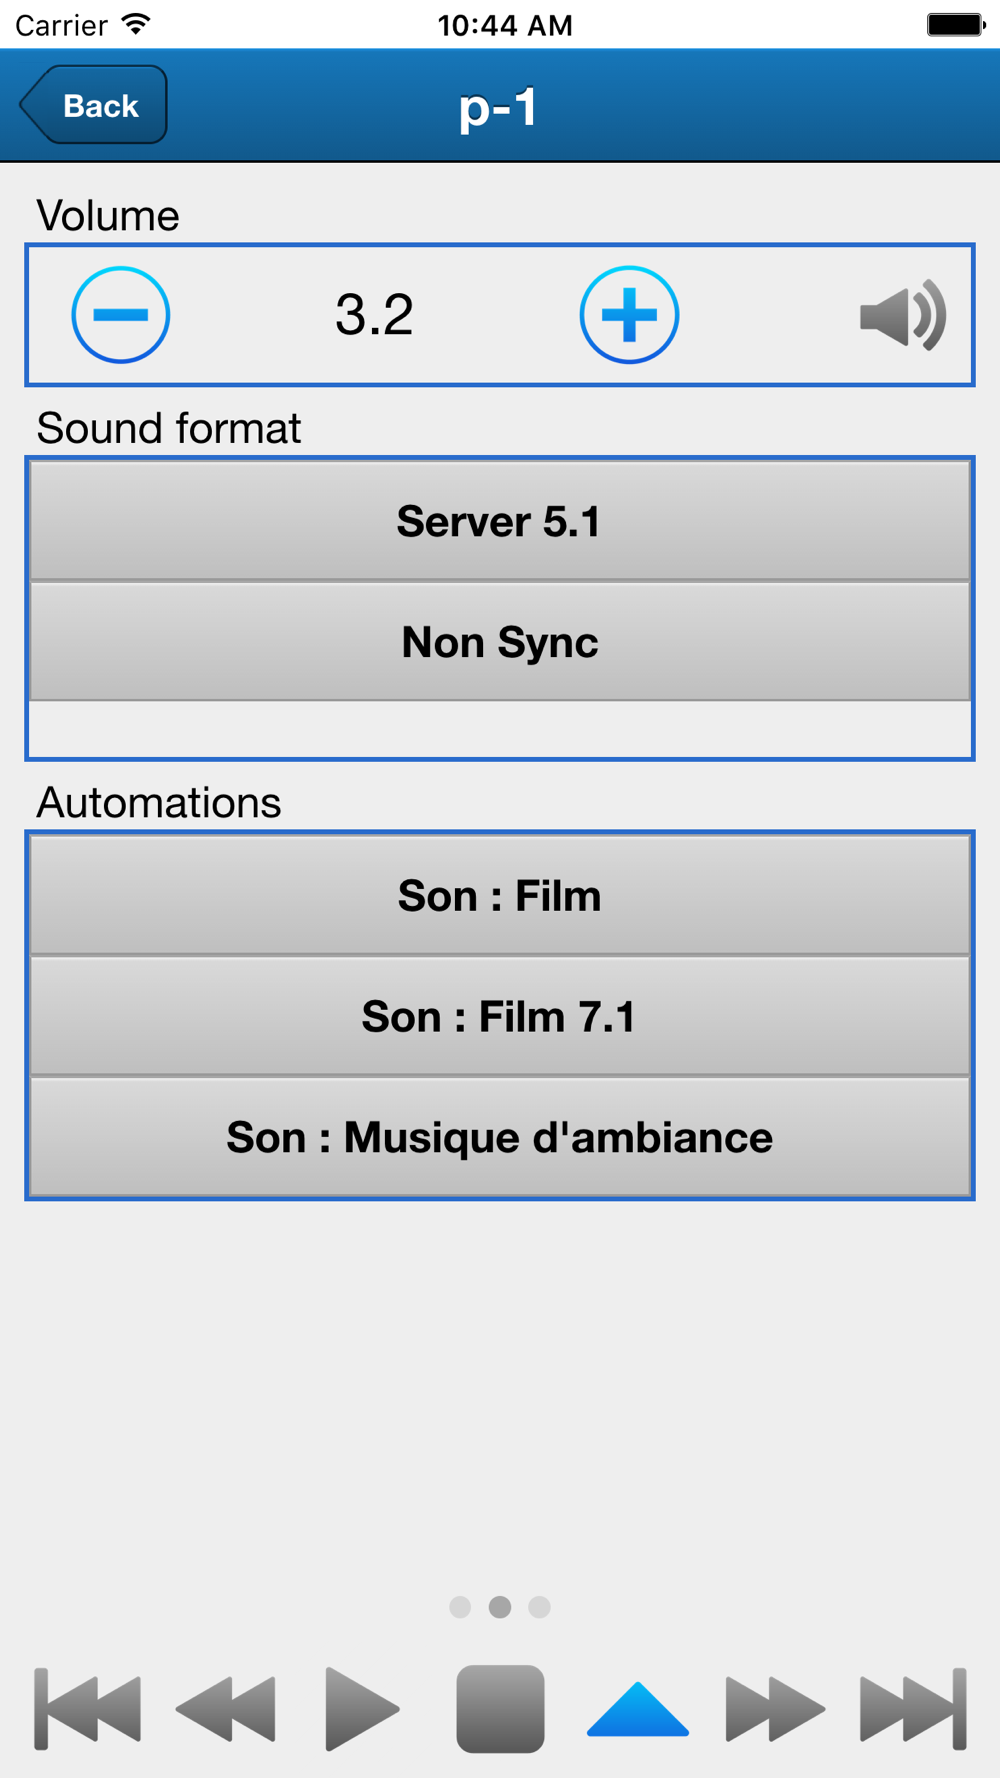Viewport: 1000px width, 1778px height.
Task: Go back using the Back button
Action: coord(93,105)
